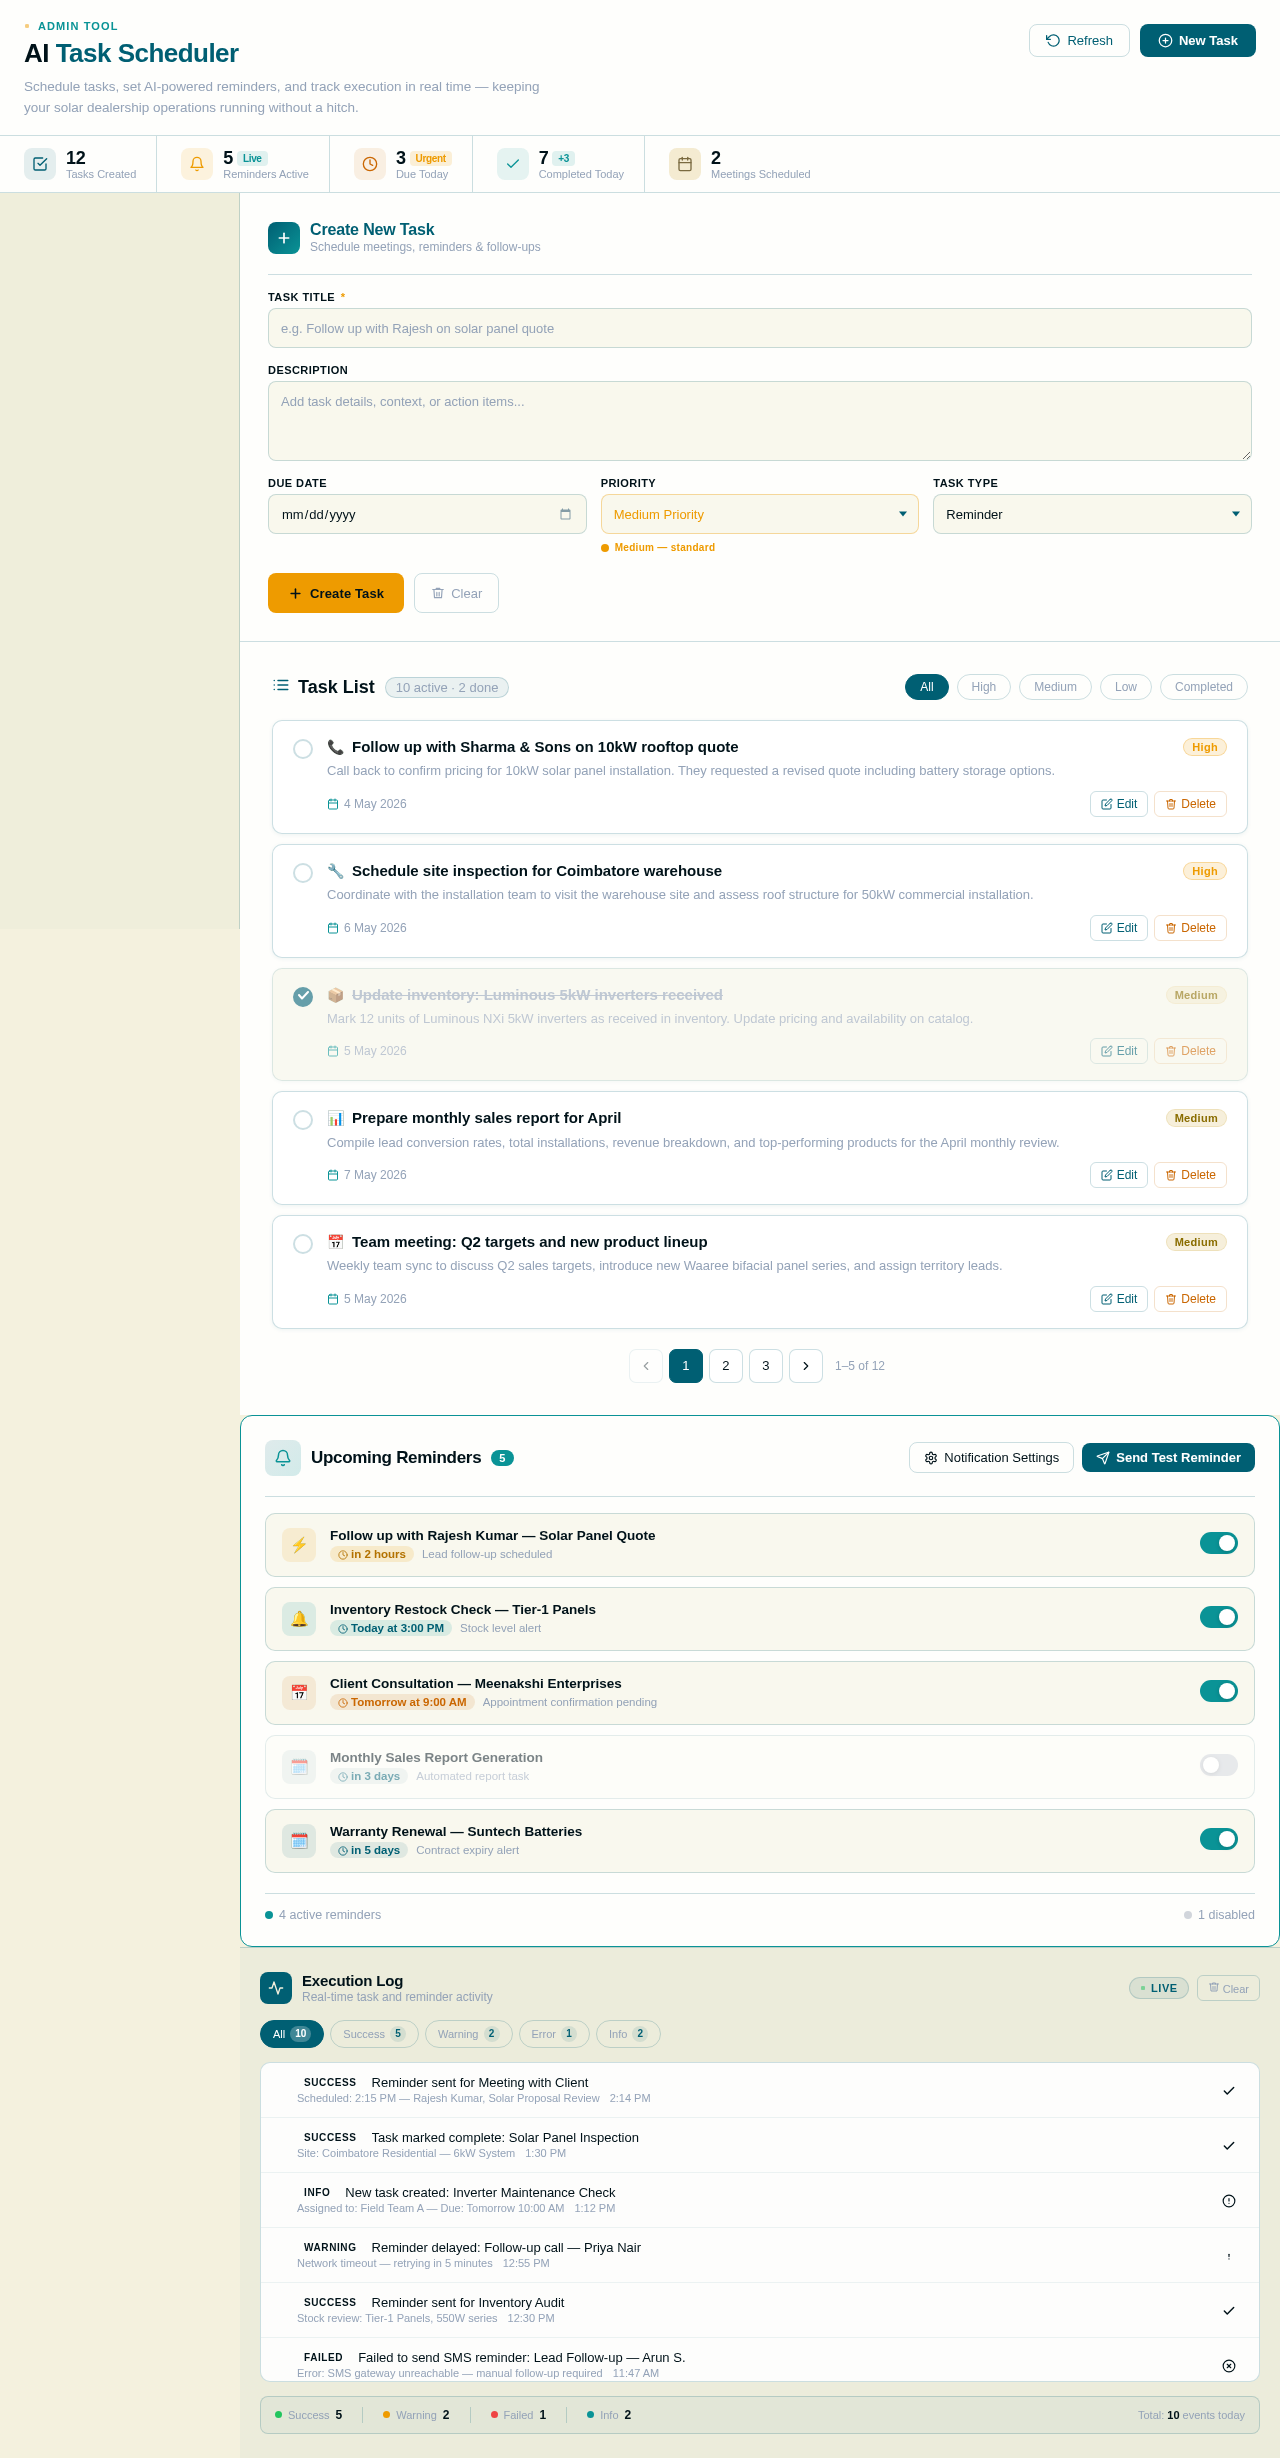The image size is (1280, 2458).
Task: Clear the Execution Log
Action: pos(1228,1988)
